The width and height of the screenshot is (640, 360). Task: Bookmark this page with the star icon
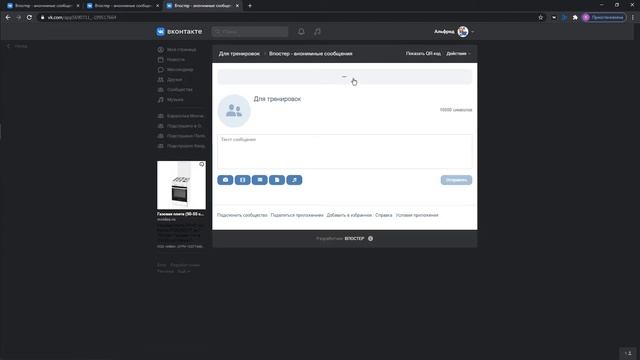541,18
